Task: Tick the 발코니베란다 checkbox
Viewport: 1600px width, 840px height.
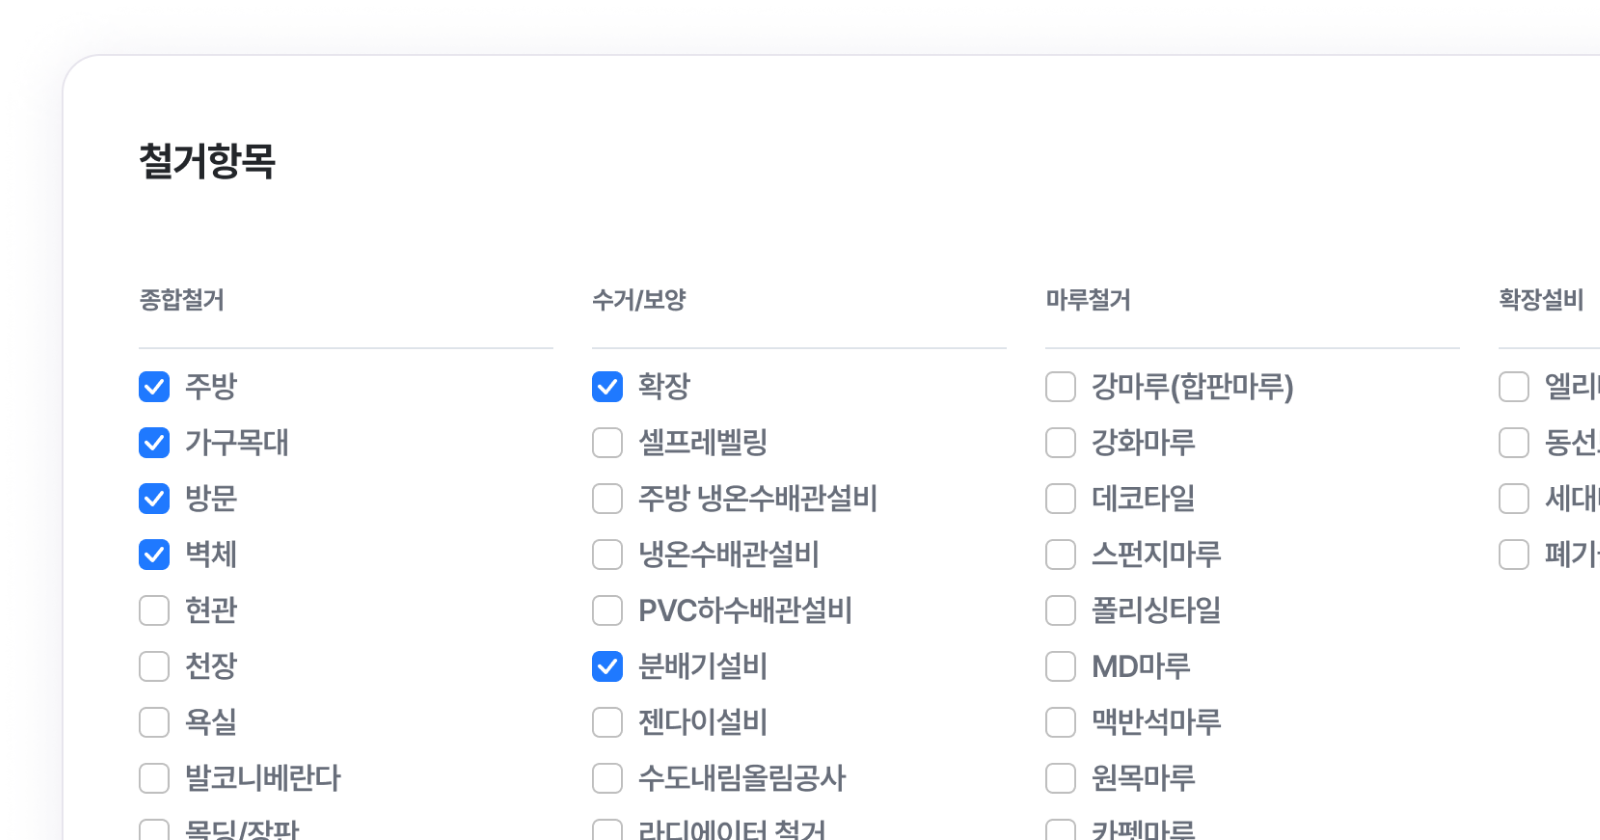Action: pos(154,779)
